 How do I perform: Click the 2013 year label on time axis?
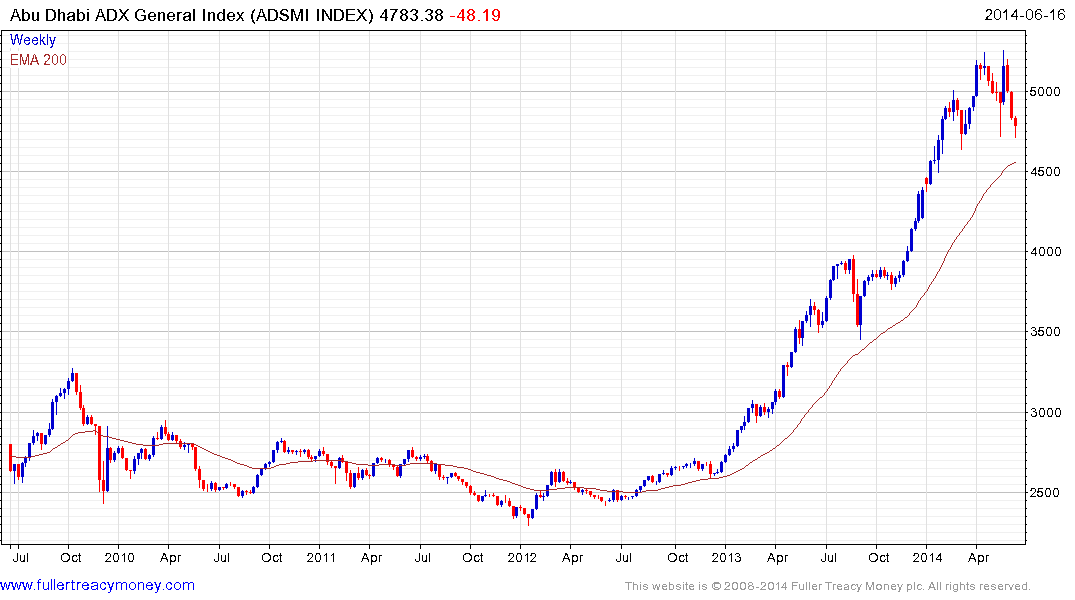pyautogui.click(x=726, y=557)
